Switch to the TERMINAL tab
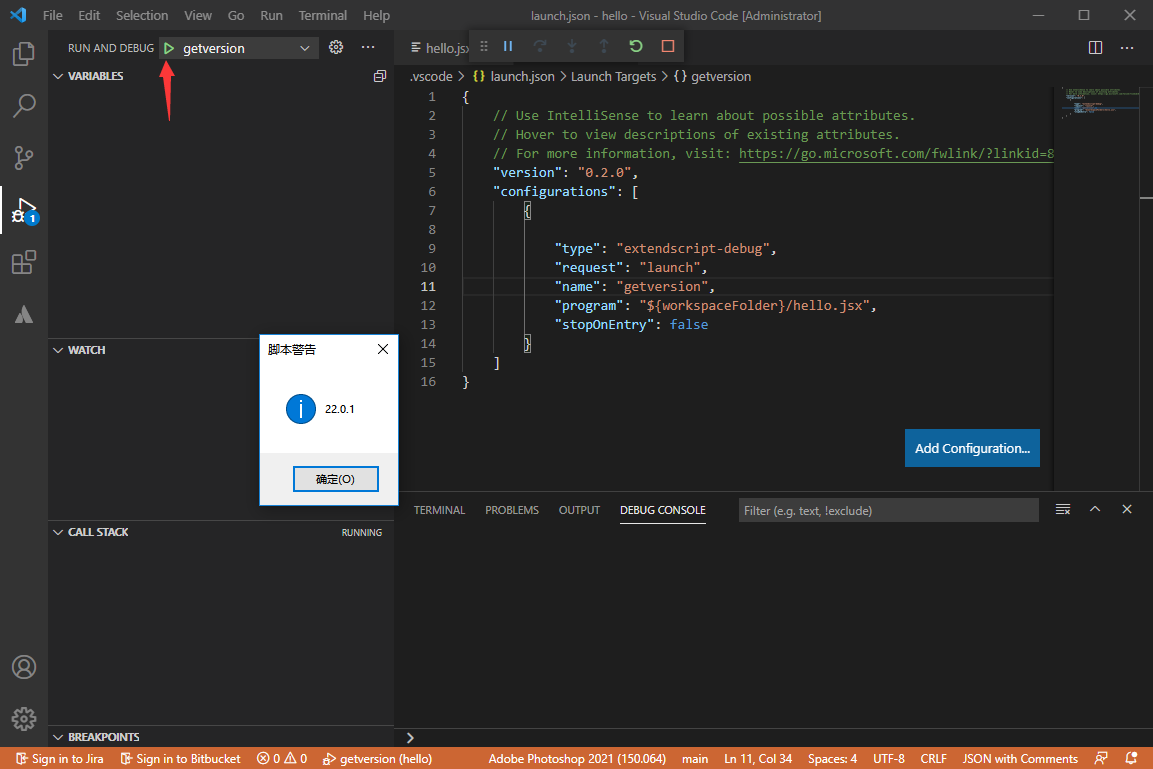Image resolution: width=1153 pixels, height=769 pixels. 440,509
